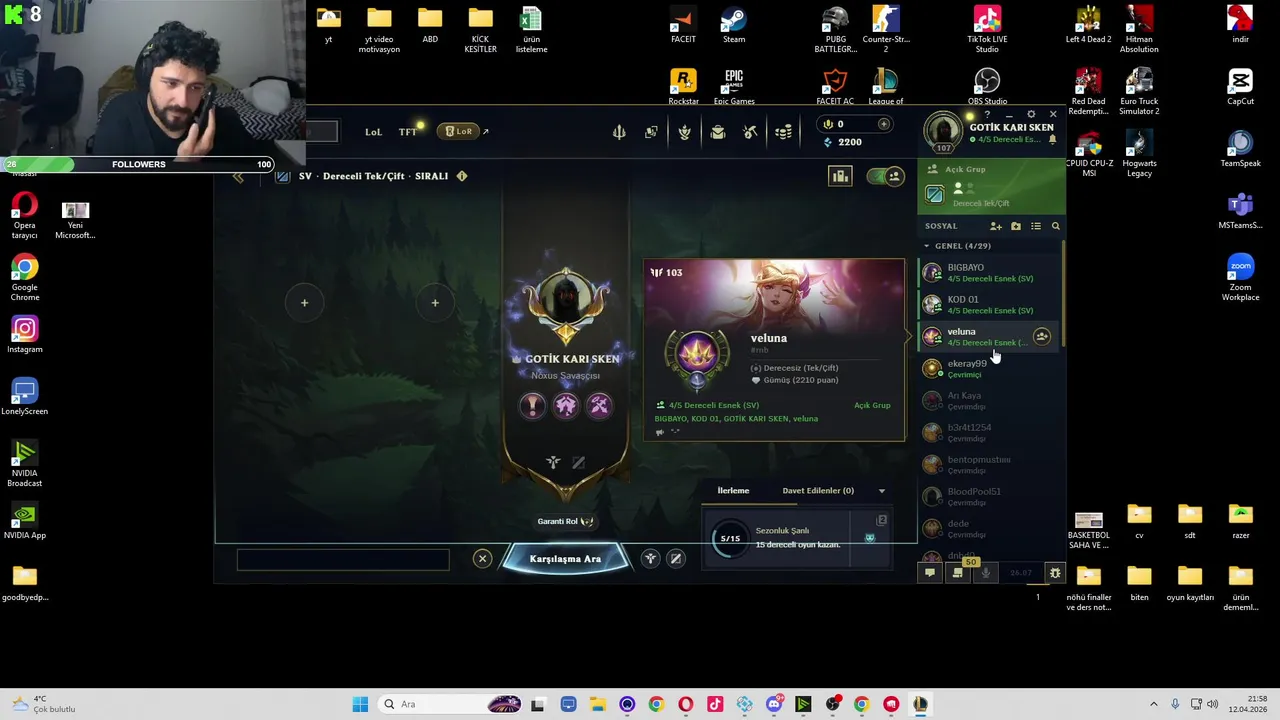The width and height of the screenshot is (1280, 720).
Task: Open the TeamSpeak desktop shortcut
Action: point(1240,149)
